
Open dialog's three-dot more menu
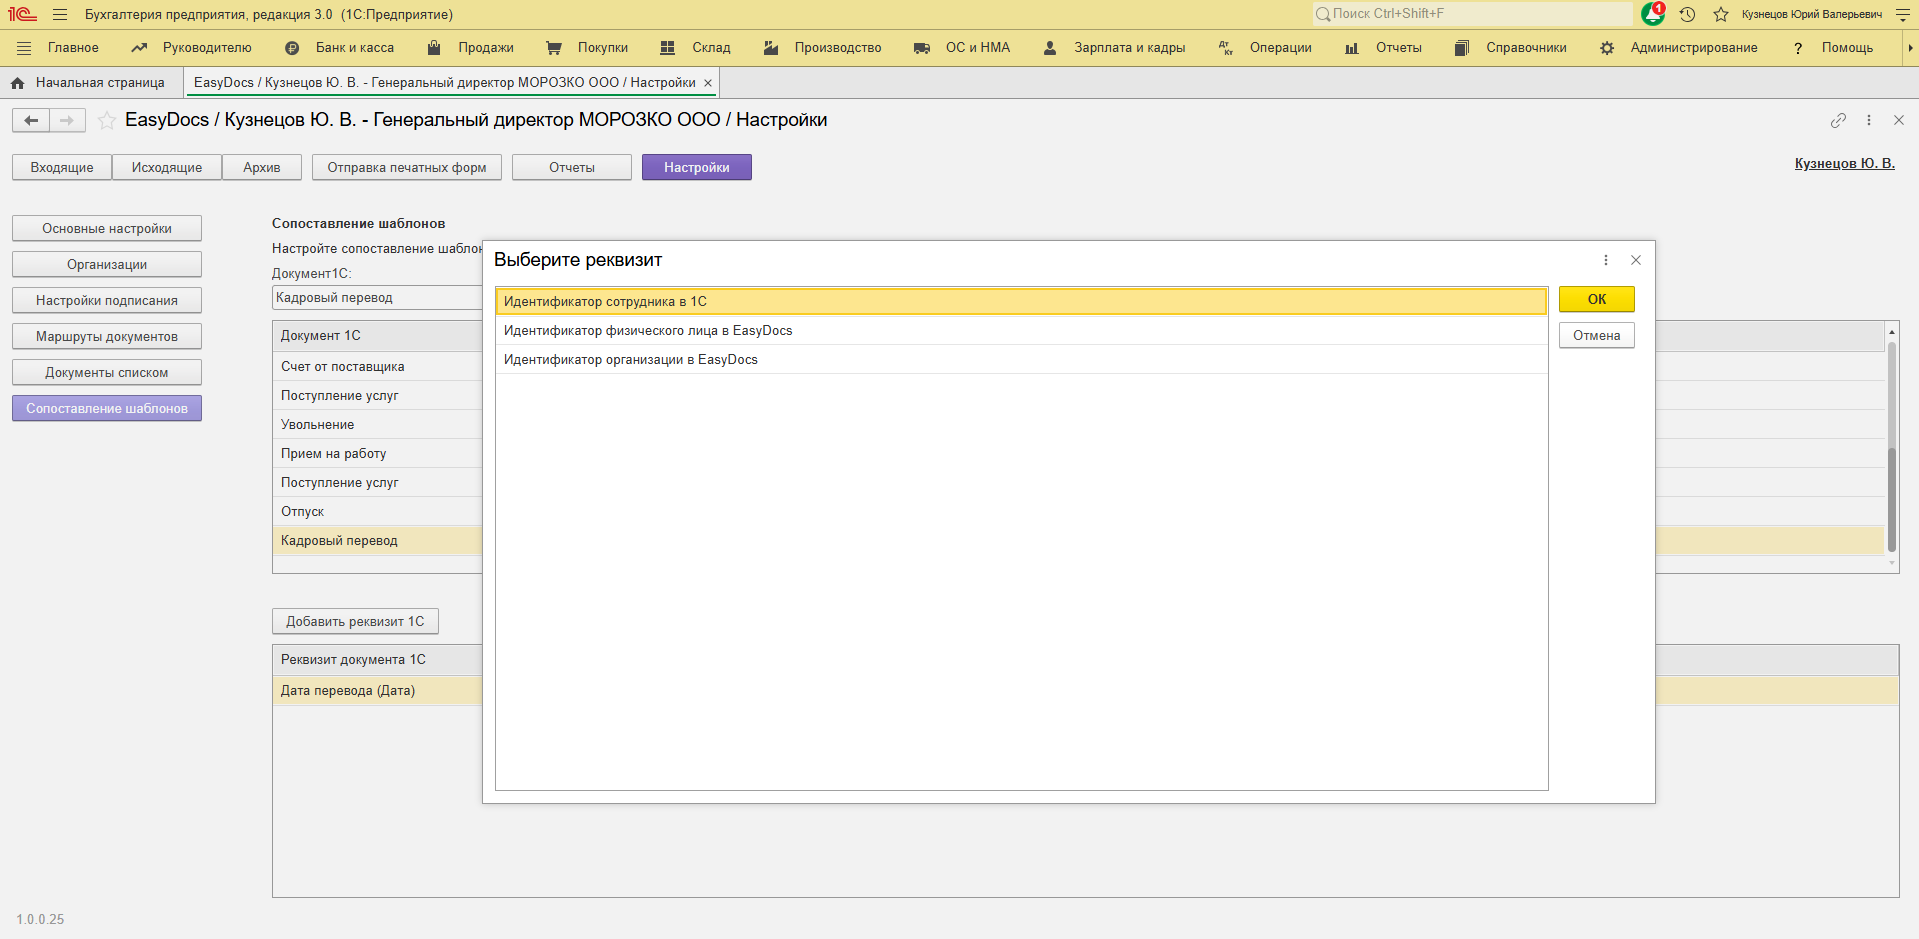pyautogui.click(x=1606, y=260)
